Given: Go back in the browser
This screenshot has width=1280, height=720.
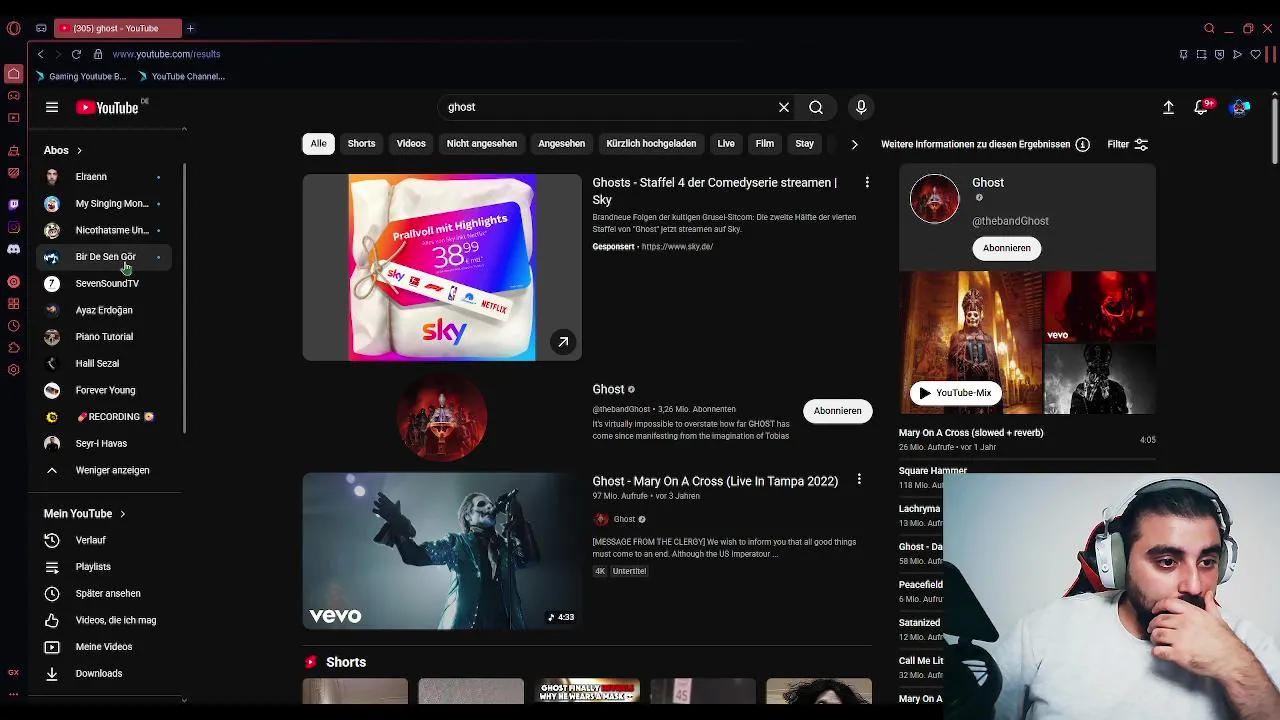Looking at the screenshot, I should click(40, 54).
